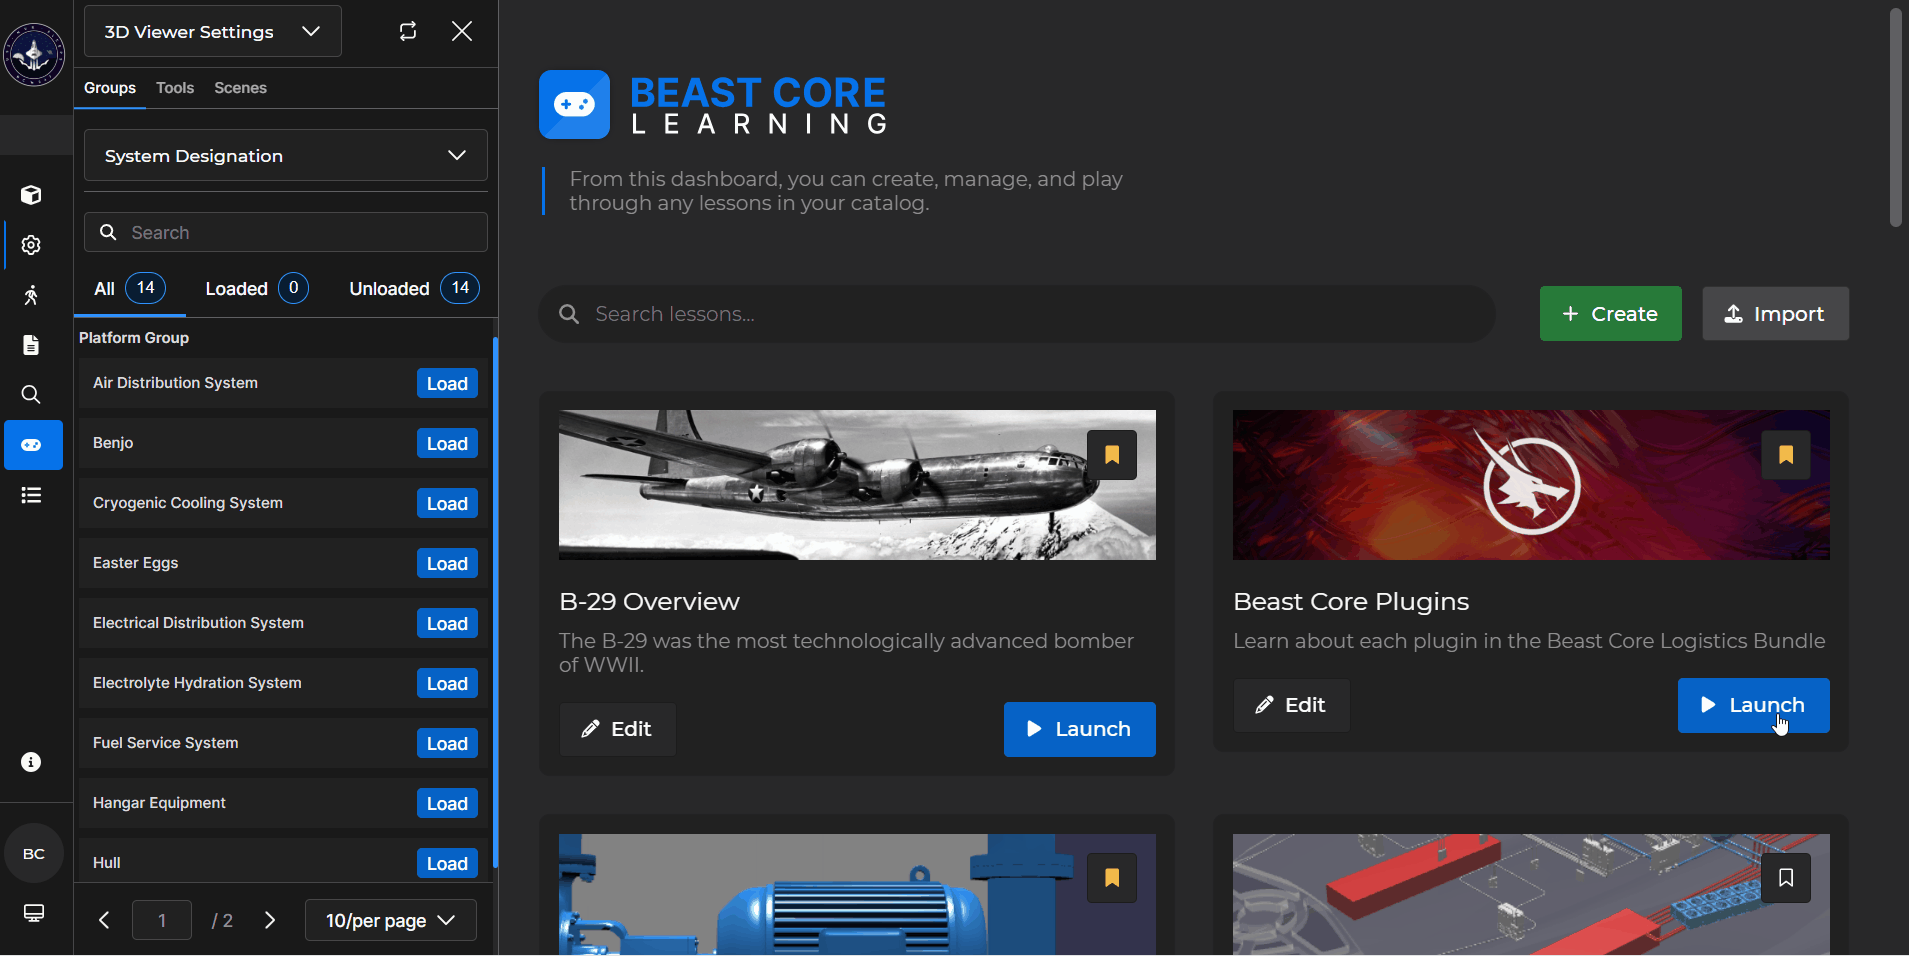Click the Beast Core Learning gamepad logo
Image resolution: width=1909 pixels, height=956 pixels.
(574, 104)
